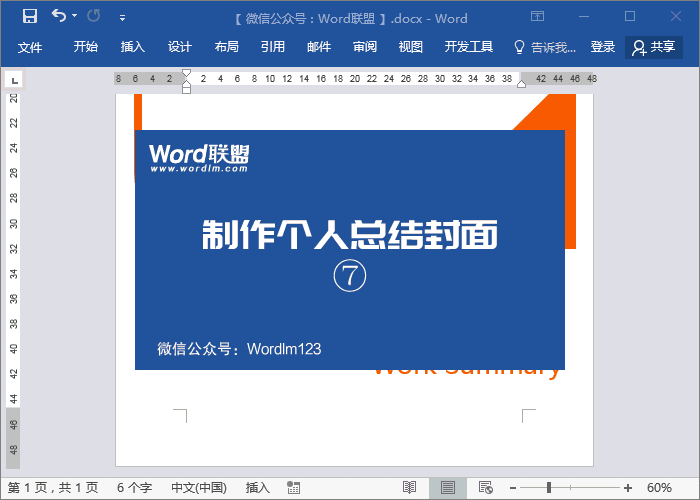Image resolution: width=700 pixels, height=500 pixels.
Task: Select the 布局 tab
Action: 226,47
